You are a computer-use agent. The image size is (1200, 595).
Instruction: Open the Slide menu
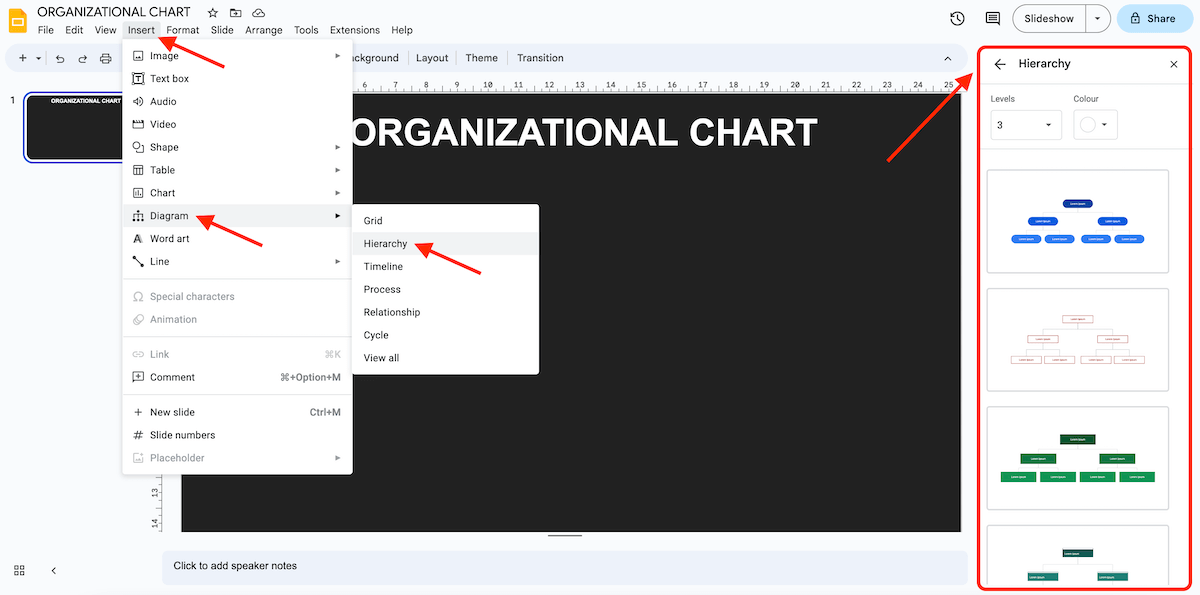(x=222, y=30)
